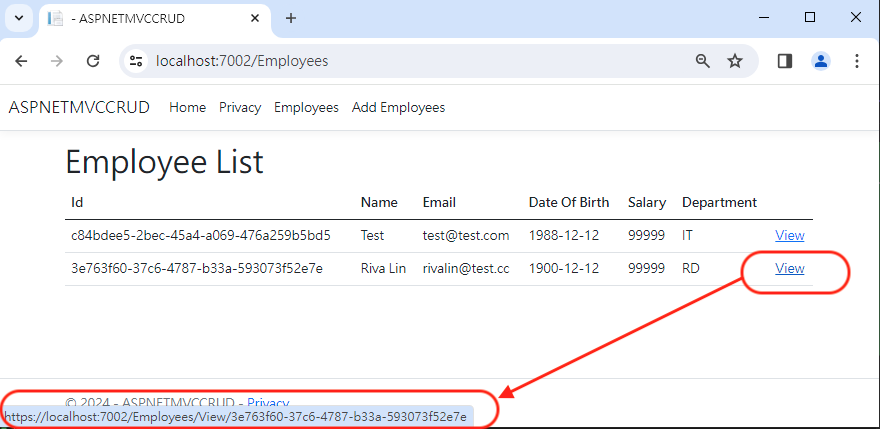Select the ASPNETMVCCRUD browser tab

click(x=140, y=18)
